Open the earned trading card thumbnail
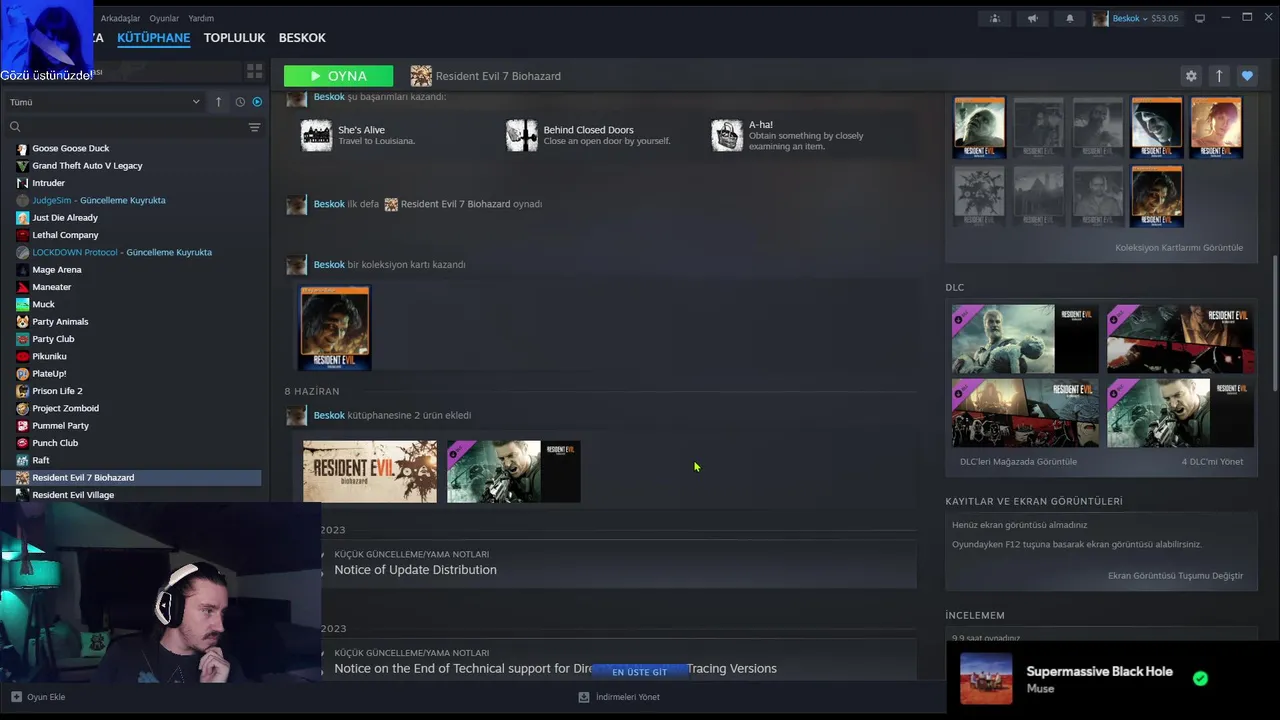The image size is (1280, 720). pyautogui.click(x=335, y=329)
